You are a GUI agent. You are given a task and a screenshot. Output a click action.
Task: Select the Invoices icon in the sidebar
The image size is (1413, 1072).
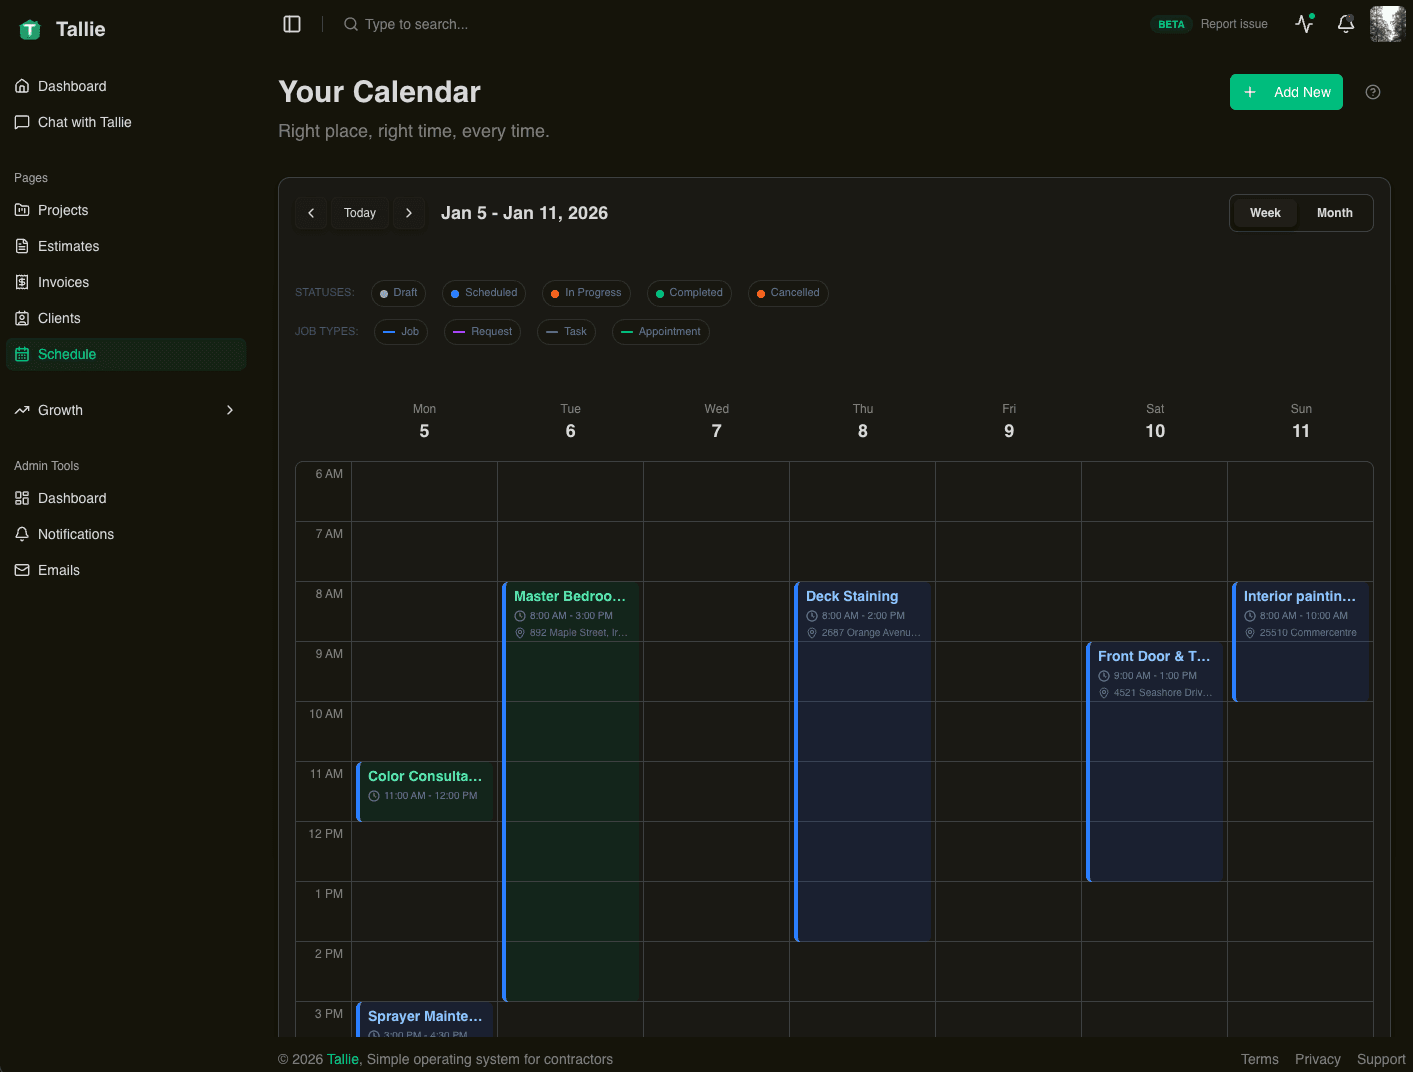click(22, 282)
